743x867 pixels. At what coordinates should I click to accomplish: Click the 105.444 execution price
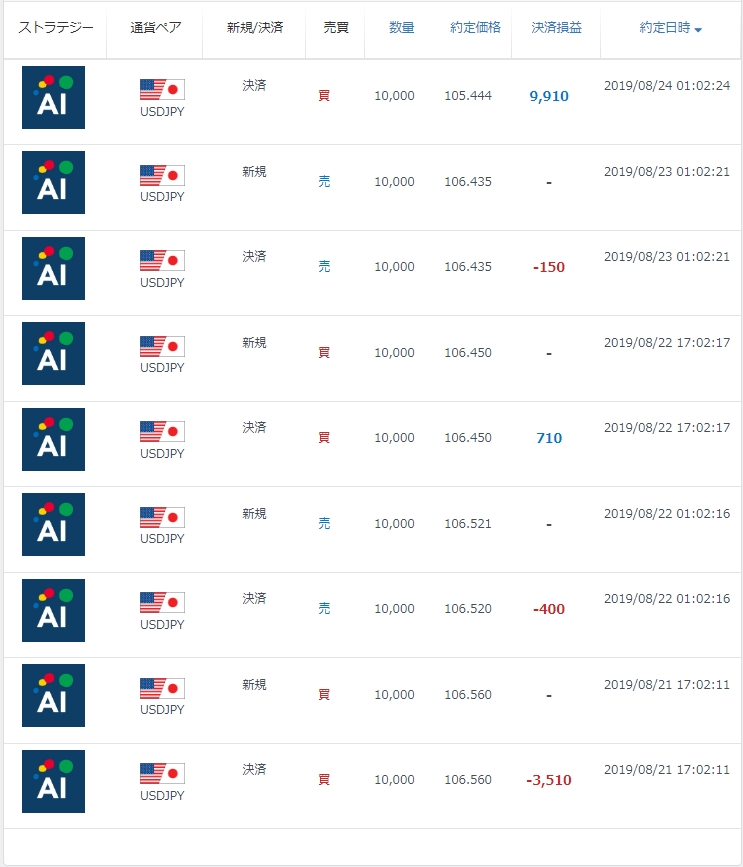point(468,96)
